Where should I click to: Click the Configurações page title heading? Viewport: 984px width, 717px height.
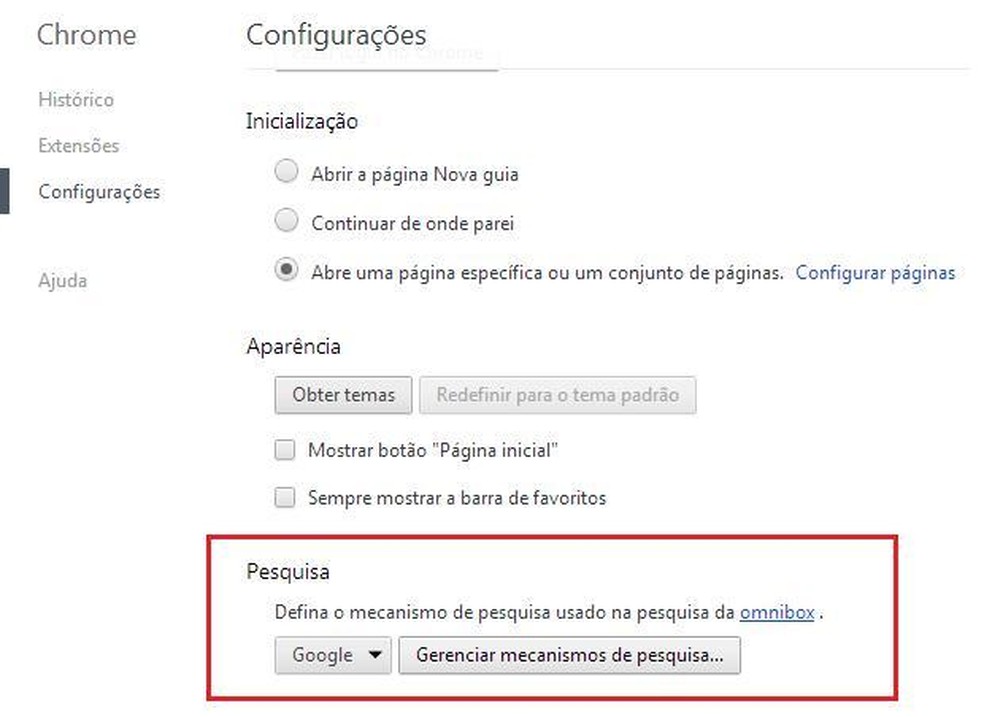pos(336,36)
